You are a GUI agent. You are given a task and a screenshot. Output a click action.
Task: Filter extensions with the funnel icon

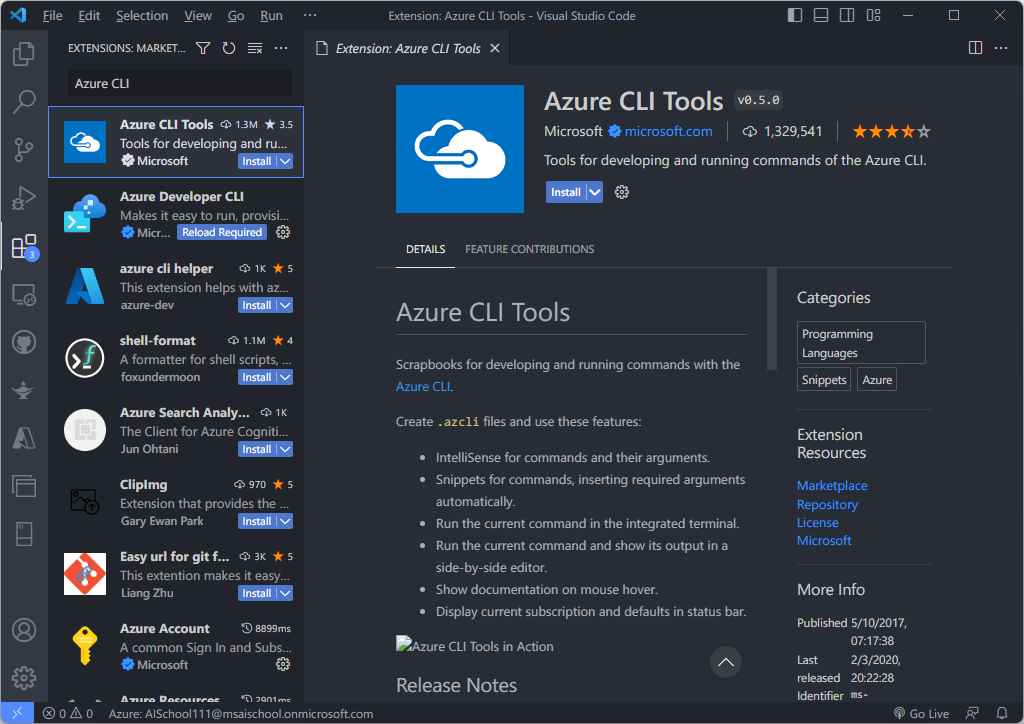(203, 48)
